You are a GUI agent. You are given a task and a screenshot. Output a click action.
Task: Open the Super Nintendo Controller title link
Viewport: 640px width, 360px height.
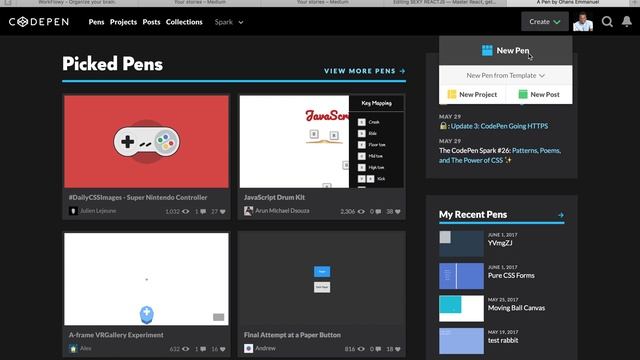click(138, 197)
